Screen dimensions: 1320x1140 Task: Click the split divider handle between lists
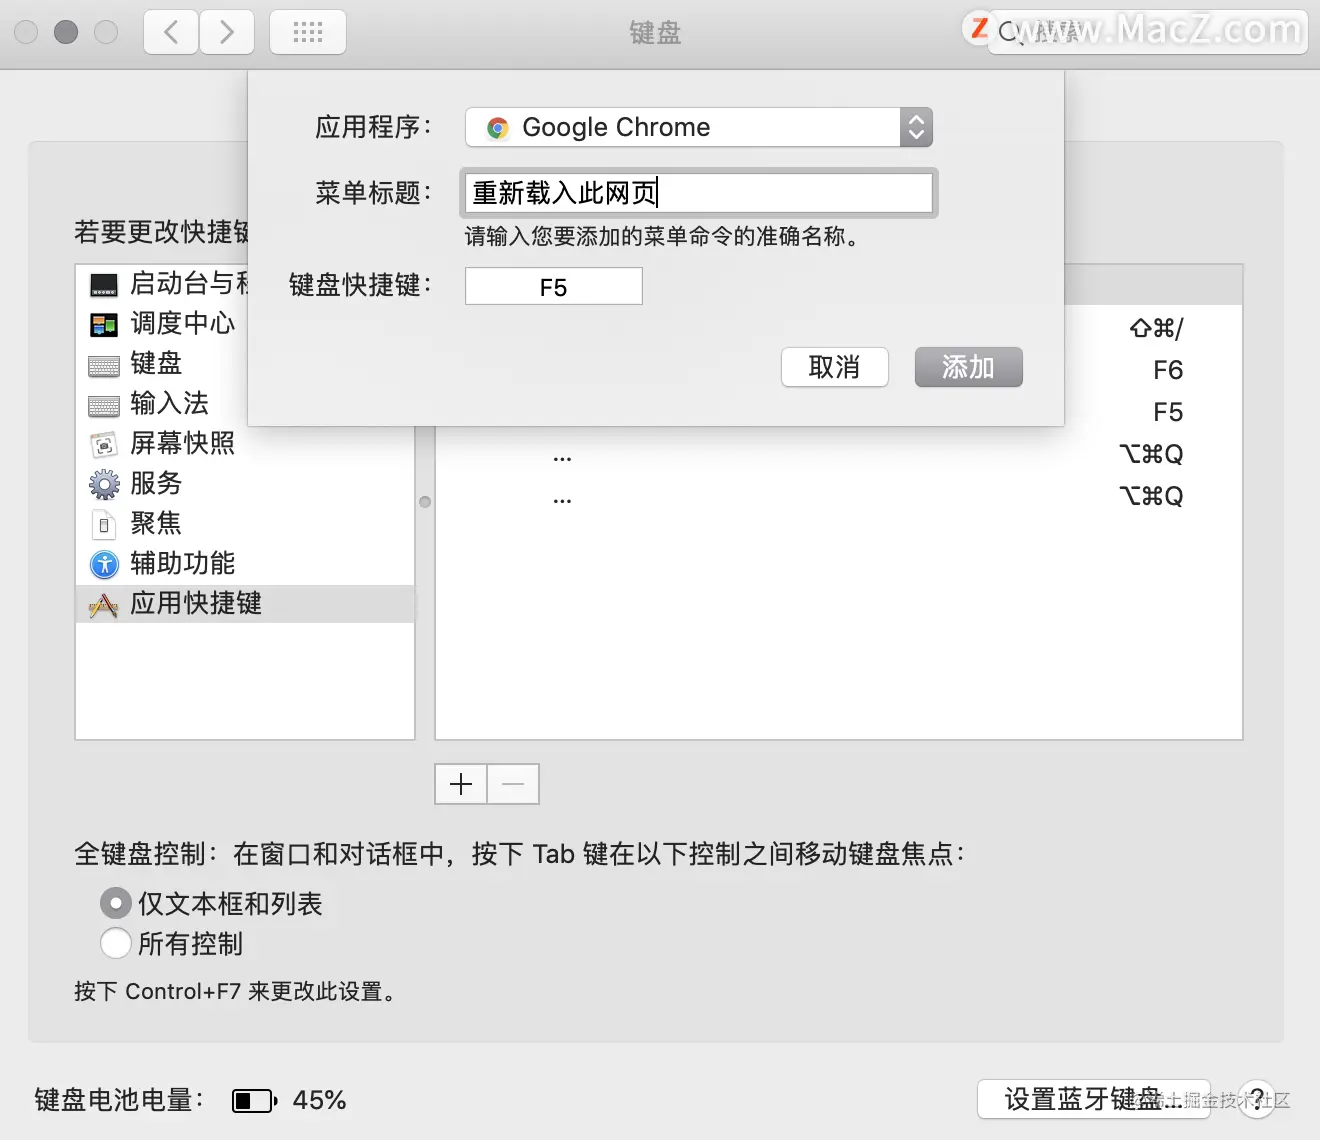coord(425,502)
